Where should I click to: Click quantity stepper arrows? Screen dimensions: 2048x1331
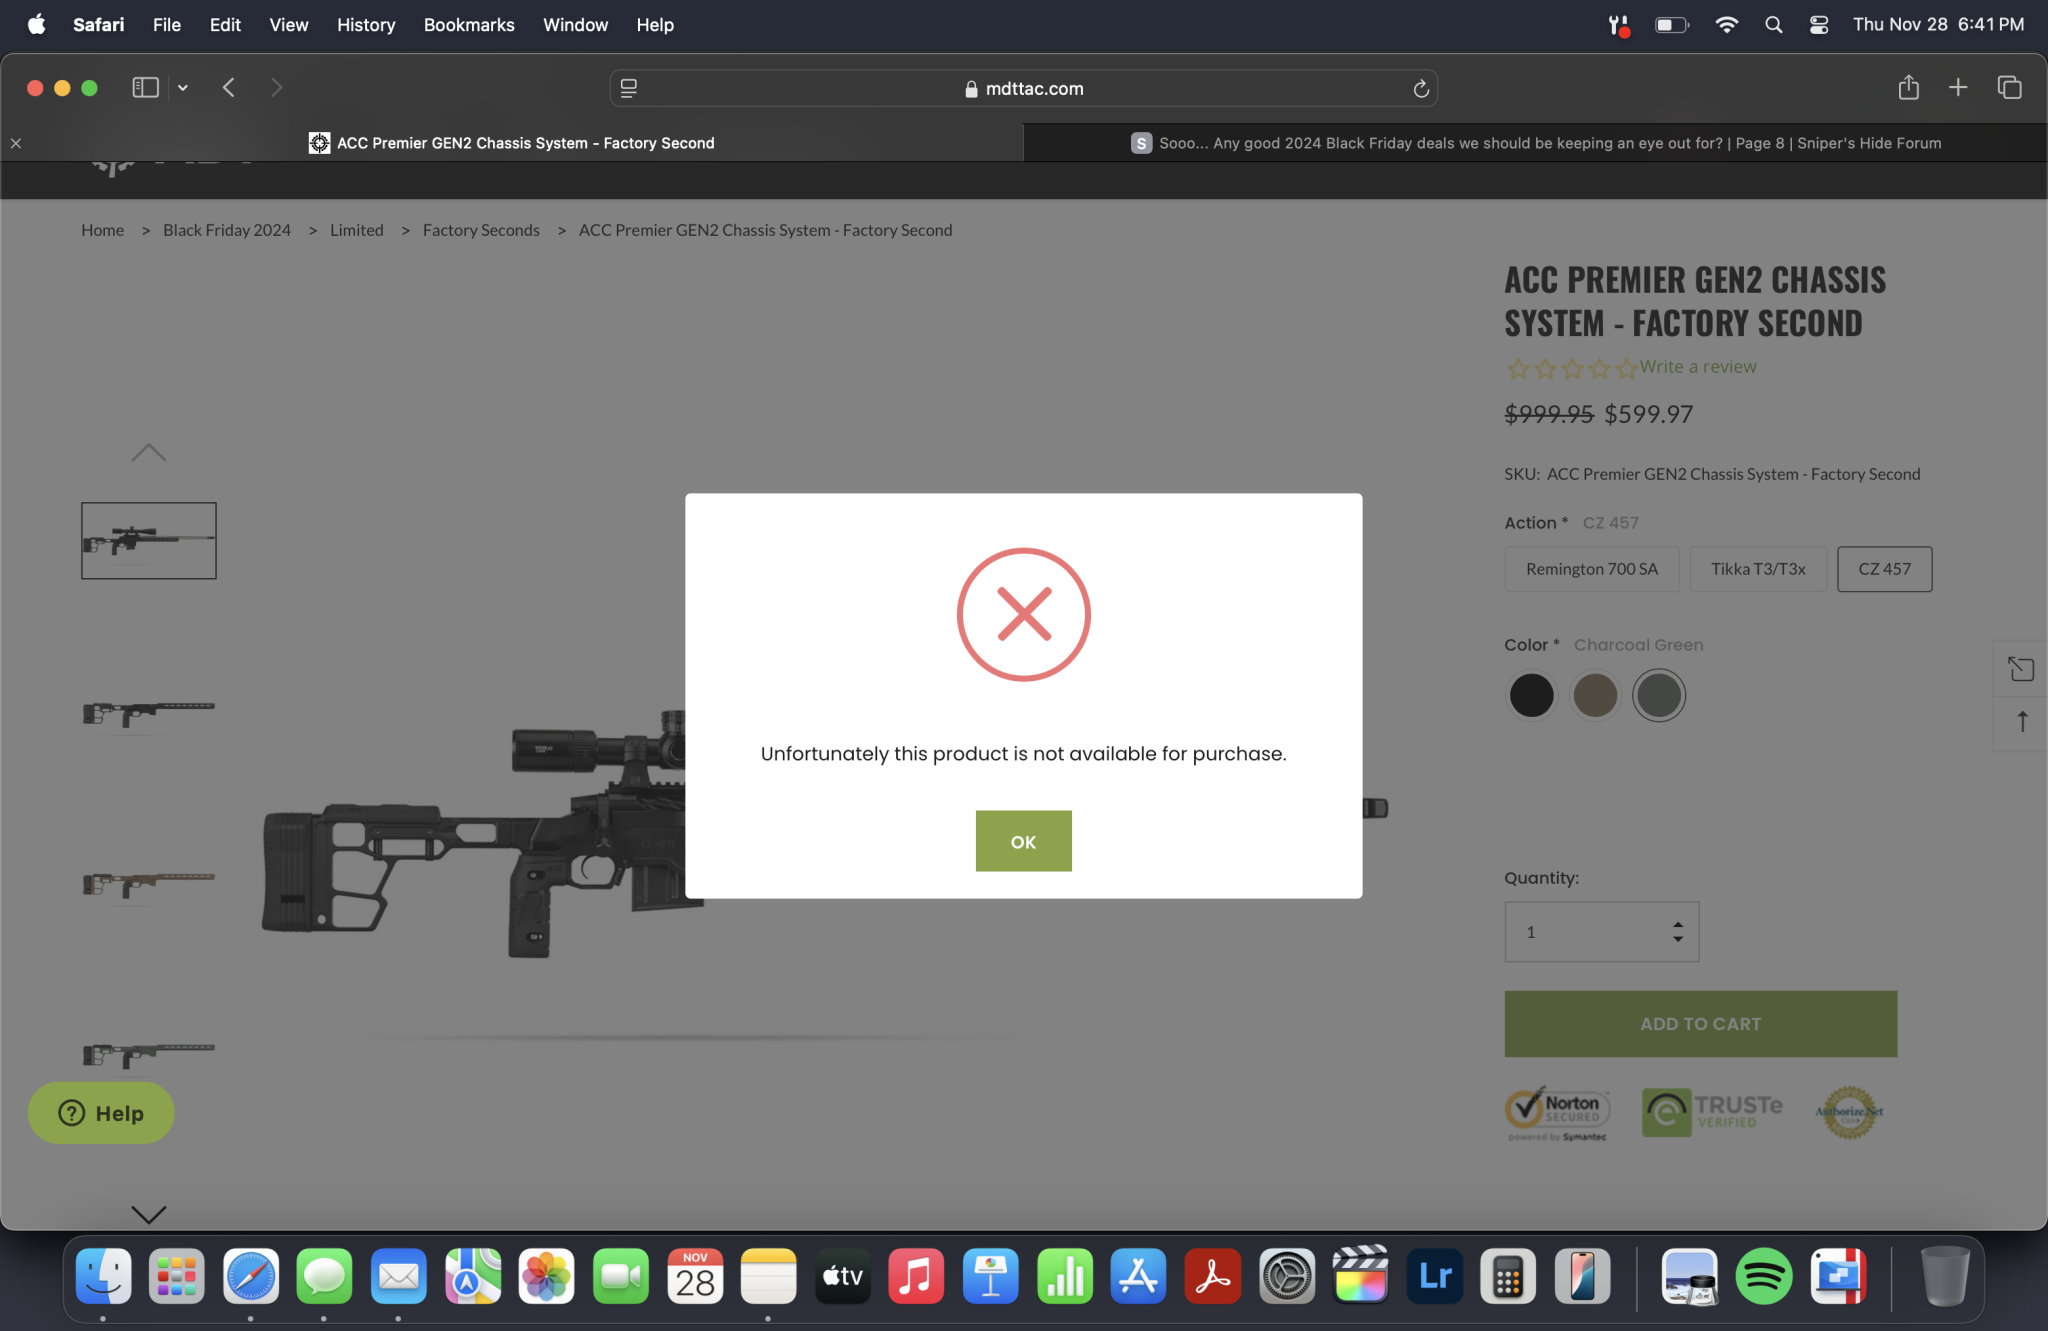tap(1678, 932)
